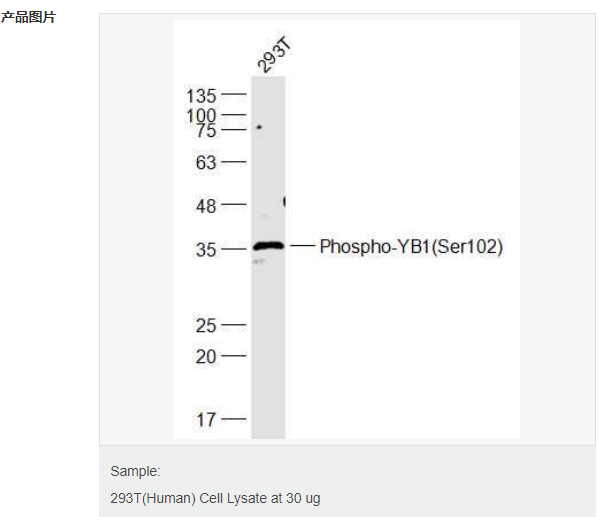
Task: Click the 293T lane label
Action: pos(274,54)
